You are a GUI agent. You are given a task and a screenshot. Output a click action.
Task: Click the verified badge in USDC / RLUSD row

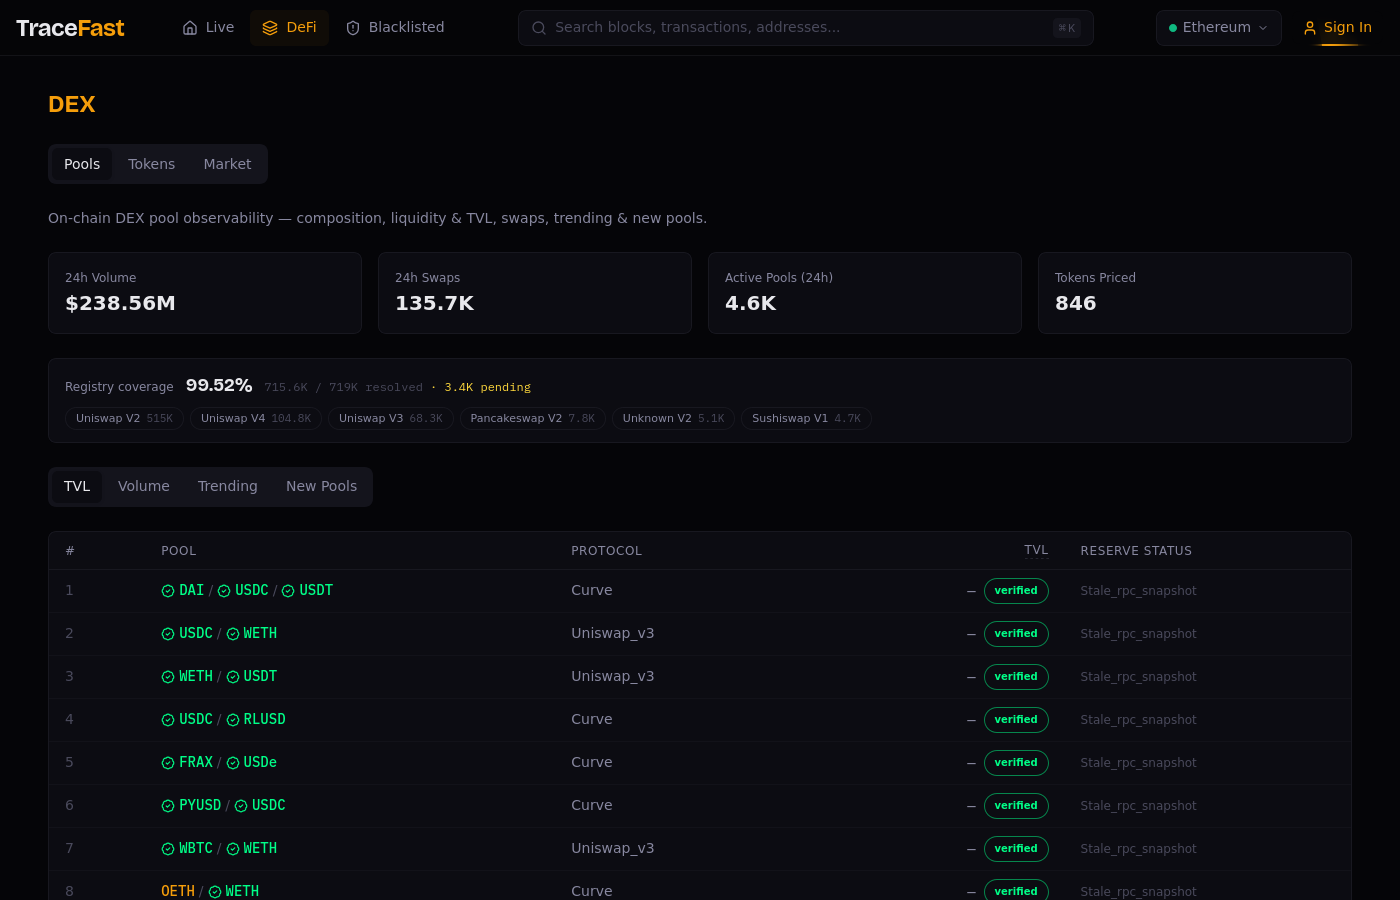tap(1016, 720)
